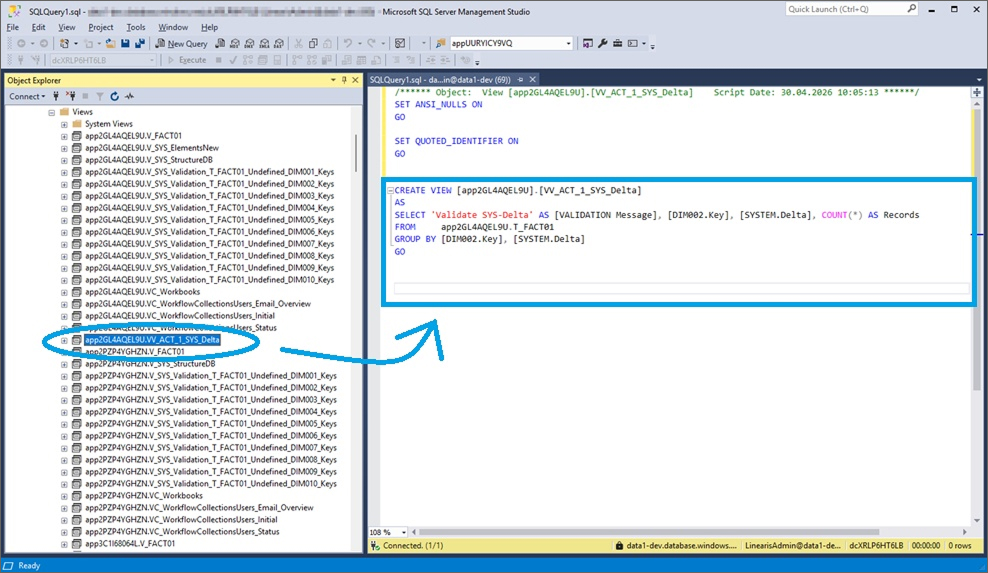Open the Properties wrench icon in toolbar
988x573 pixels.
click(603, 44)
